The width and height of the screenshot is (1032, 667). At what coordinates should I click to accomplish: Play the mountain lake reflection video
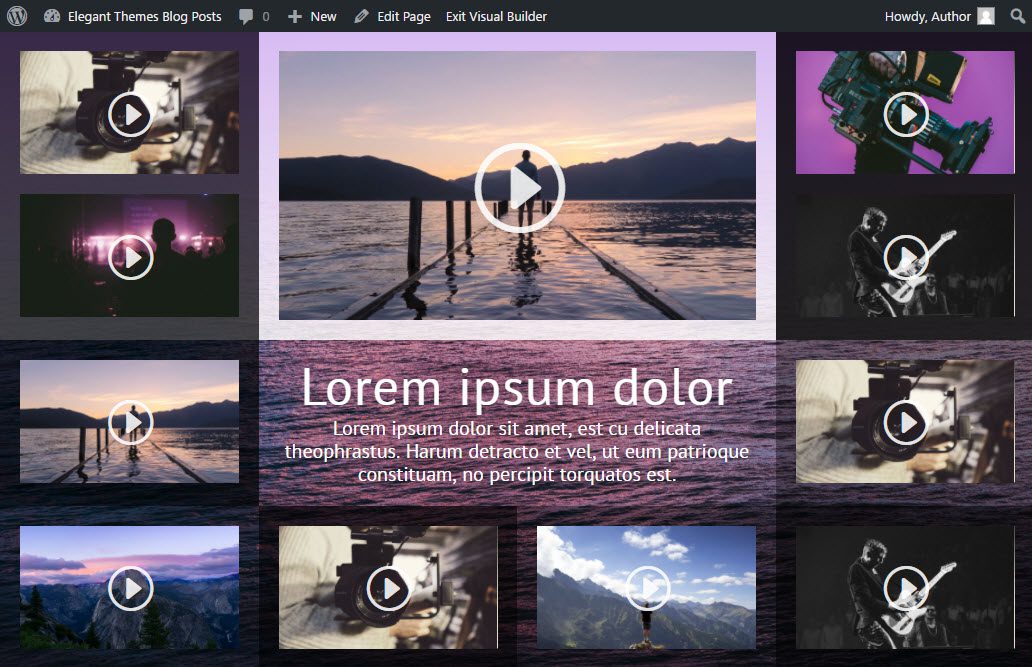(x=130, y=422)
